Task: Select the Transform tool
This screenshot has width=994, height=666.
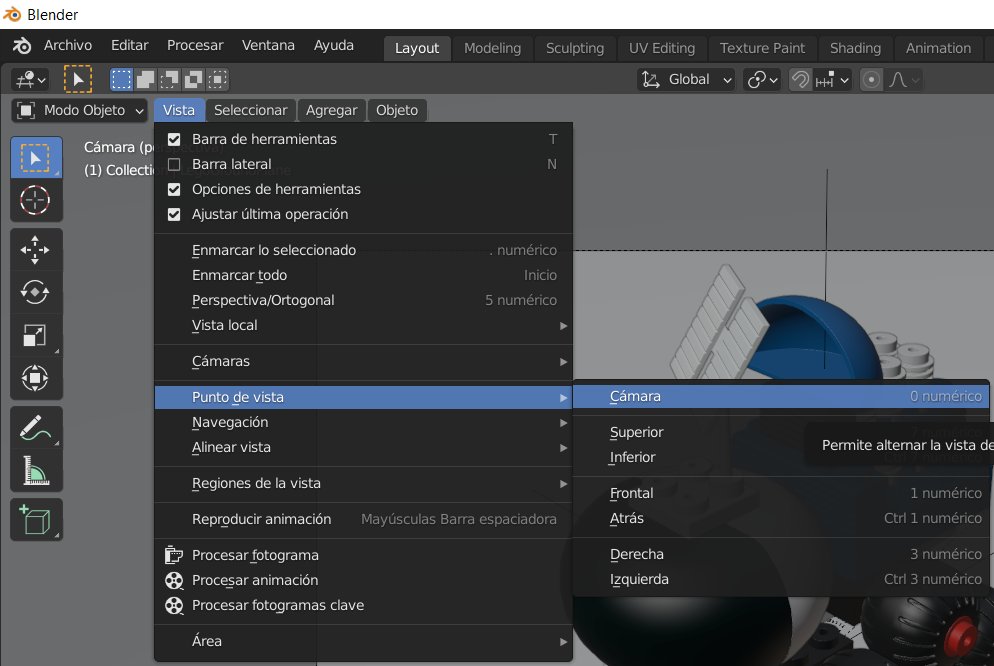Action: click(36, 378)
